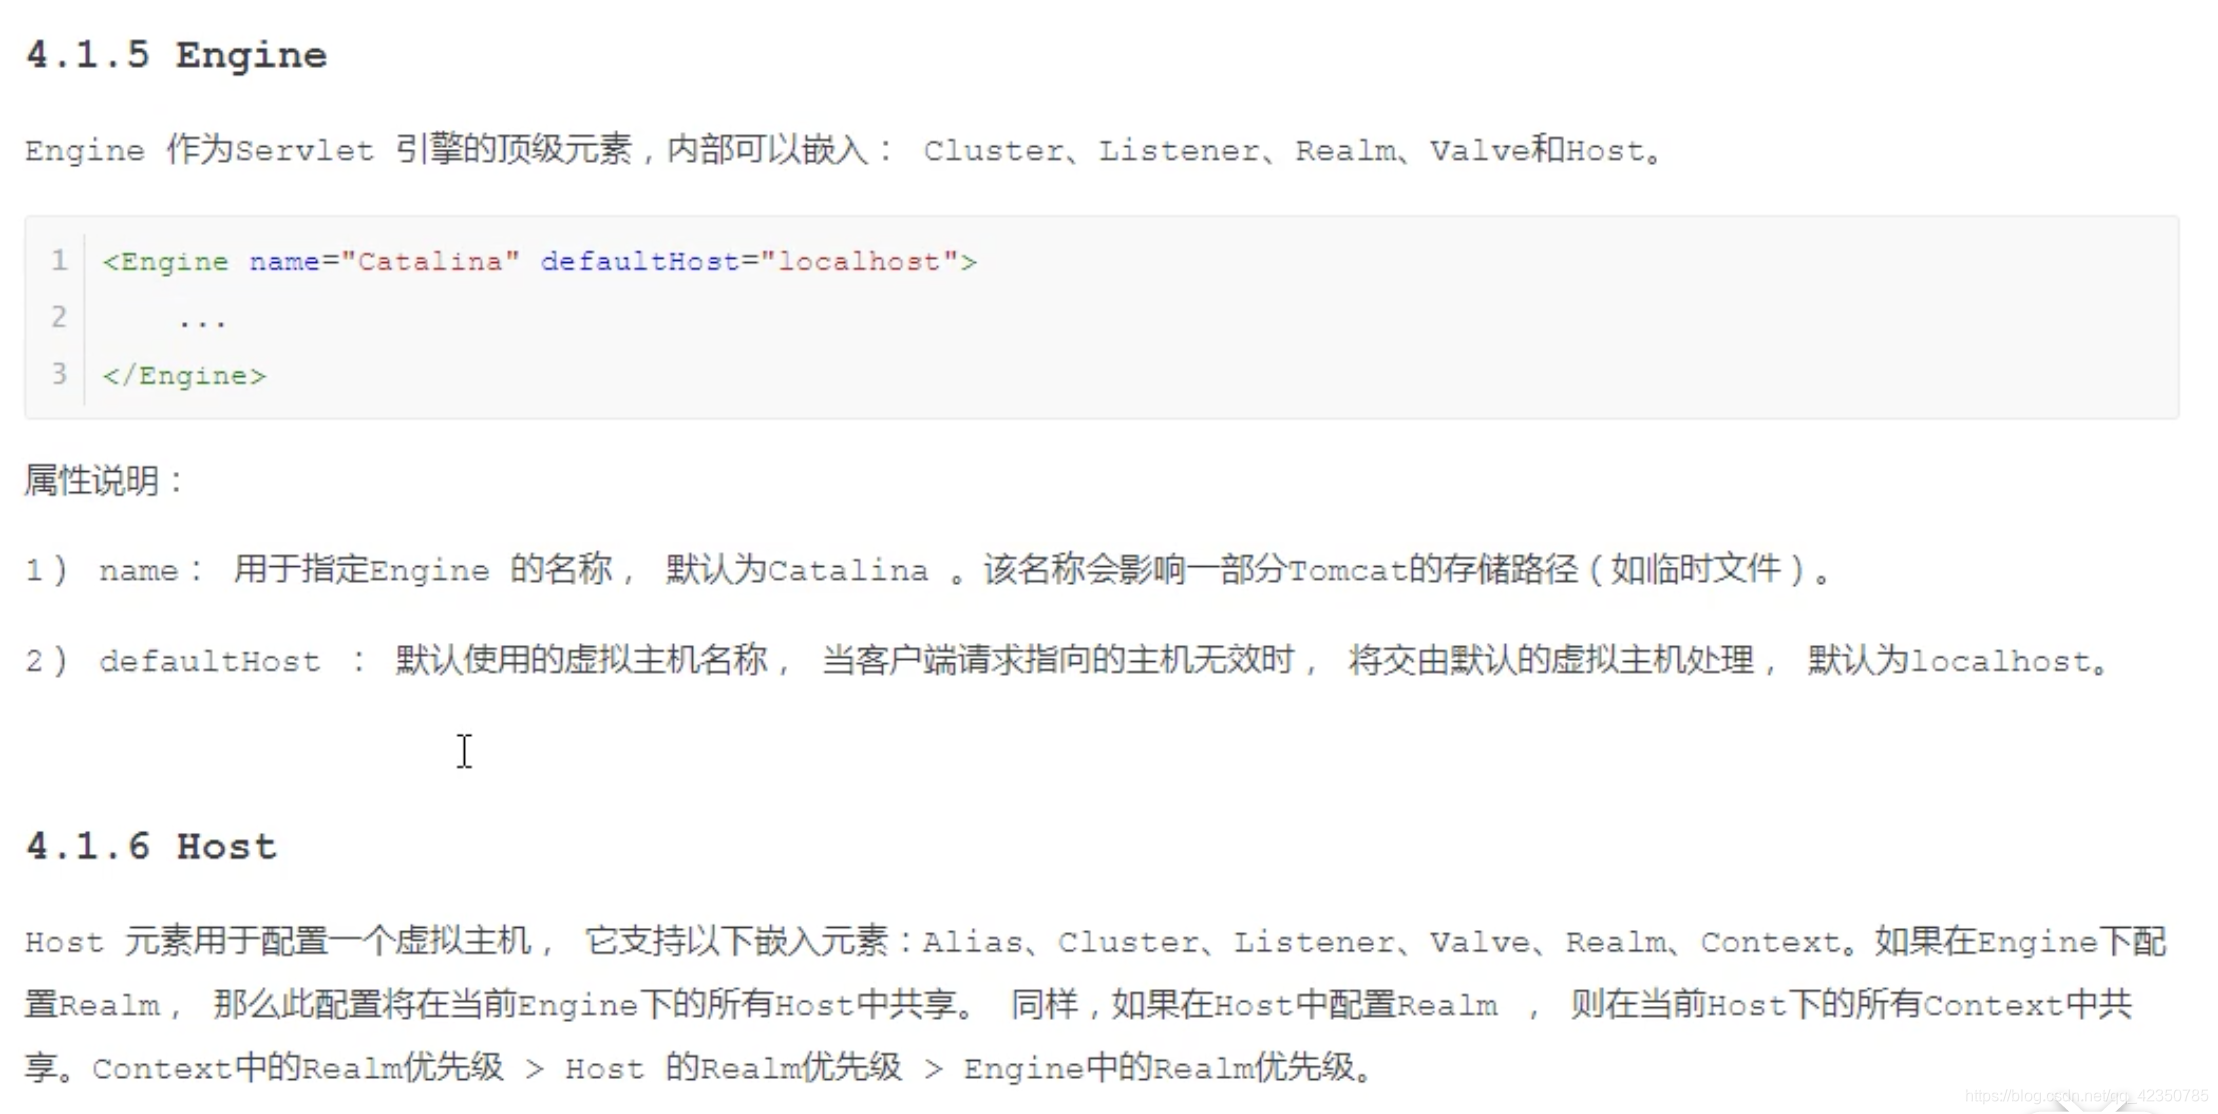Click the "2) defaultHost" attribute description line
The image size is (2218, 1114).
click(x=1067, y=661)
